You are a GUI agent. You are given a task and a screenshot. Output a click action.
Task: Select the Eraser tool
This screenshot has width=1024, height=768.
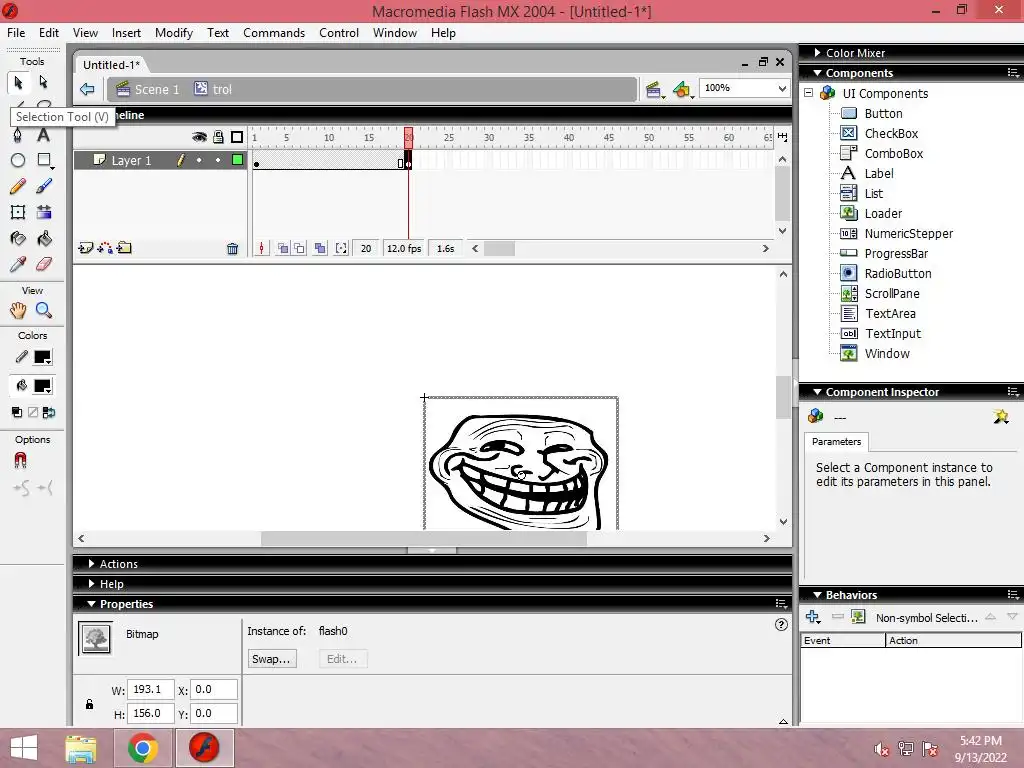44,264
